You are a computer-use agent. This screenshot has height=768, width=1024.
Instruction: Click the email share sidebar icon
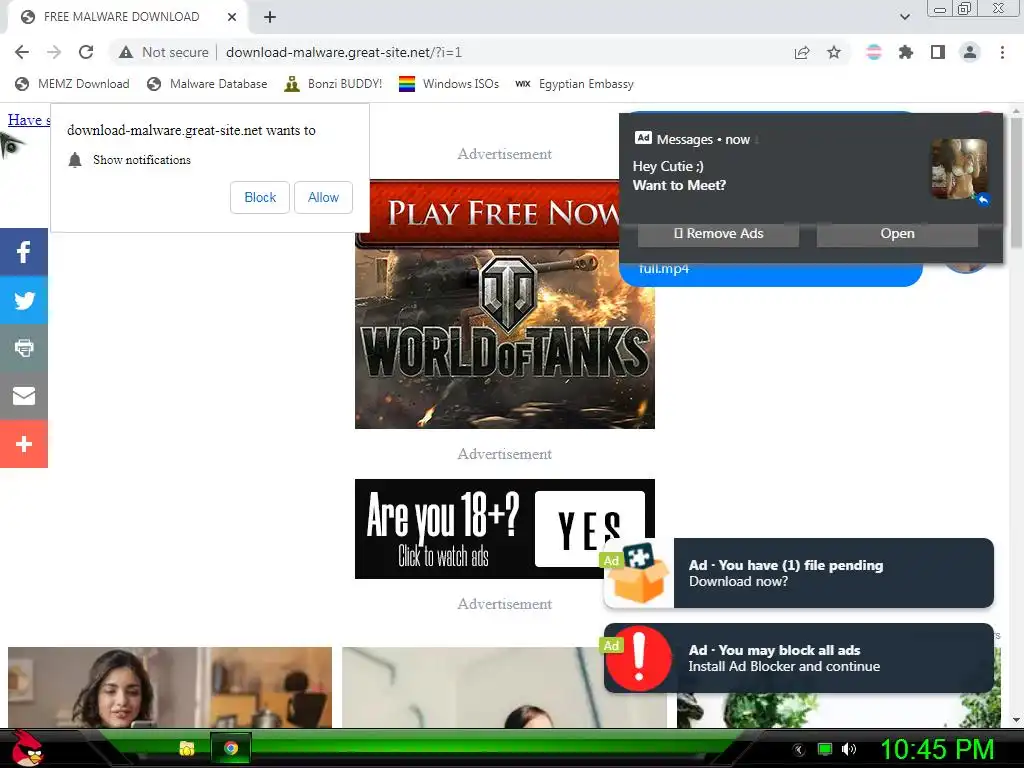[x=24, y=396]
